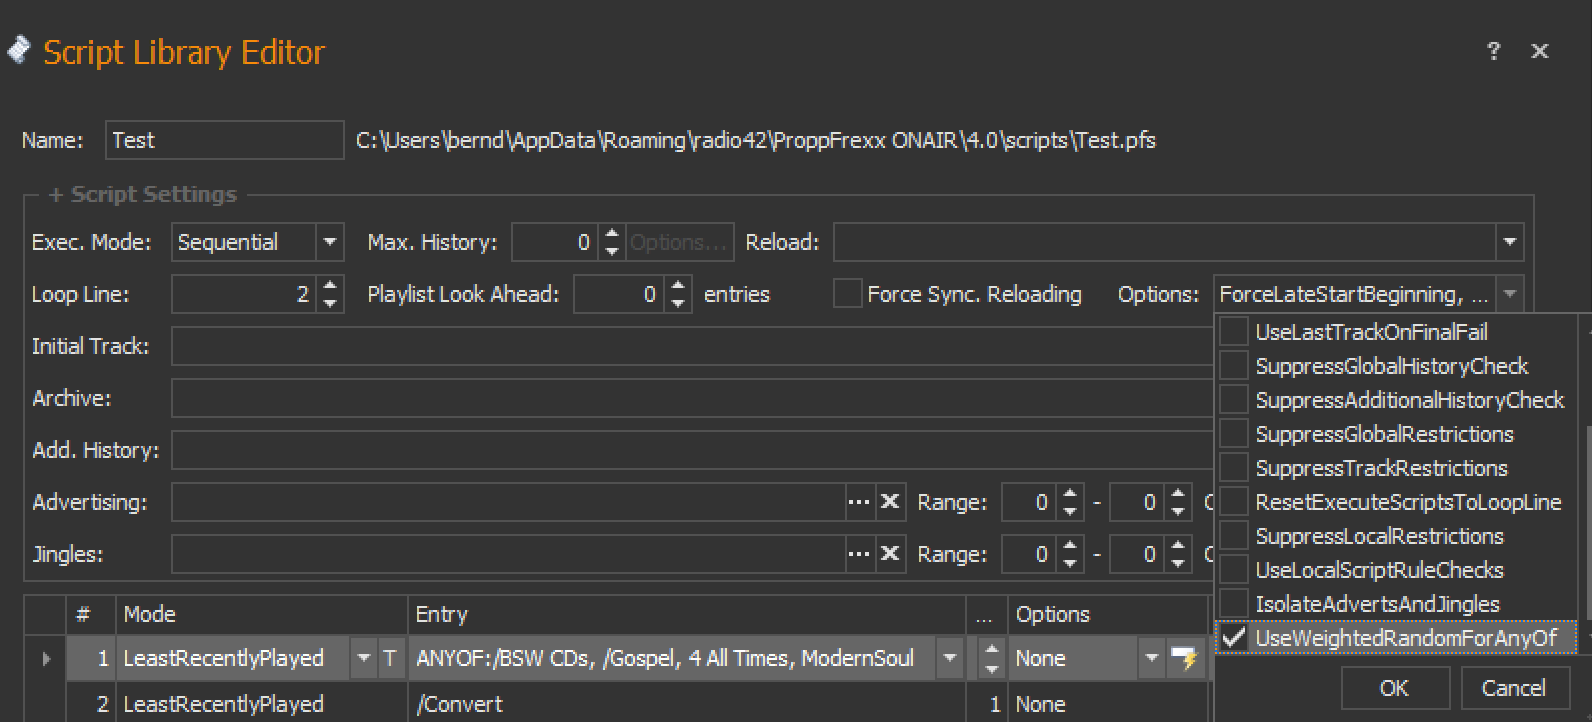Click Jingles range end spinner
The height and width of the screenshot is (722, 1592).
1178,554
